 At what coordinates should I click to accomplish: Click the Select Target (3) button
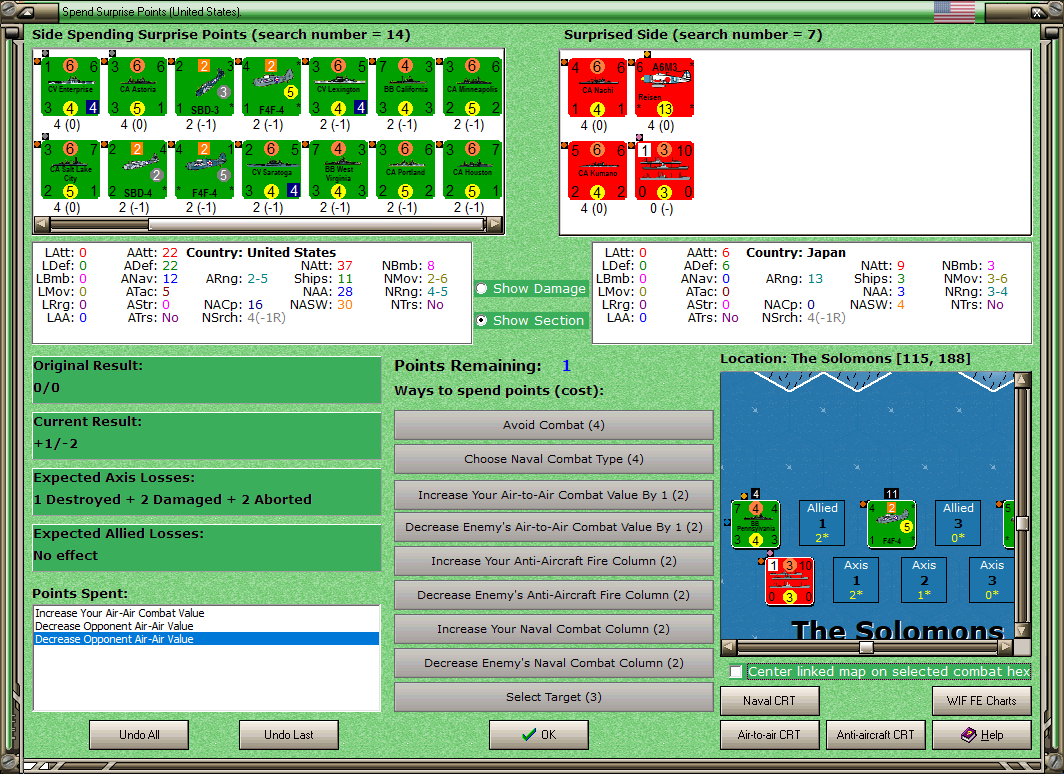point(554,697)
